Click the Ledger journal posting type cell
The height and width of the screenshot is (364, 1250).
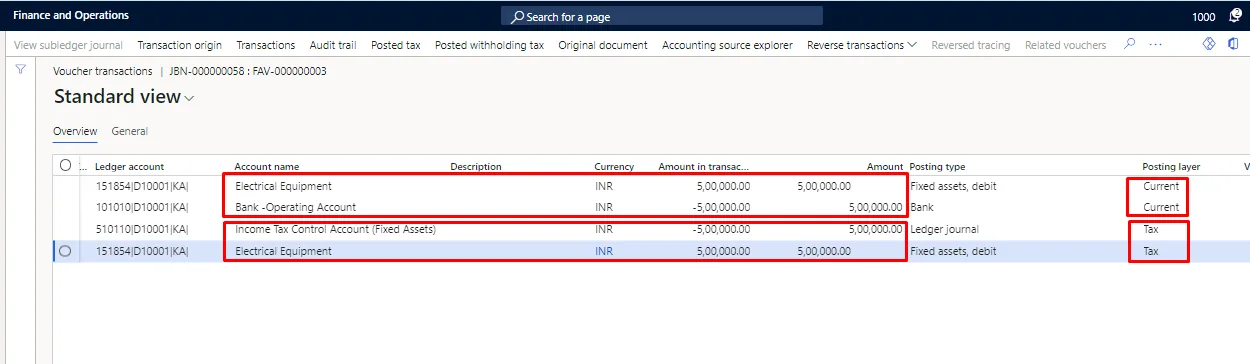coord(944,229)
